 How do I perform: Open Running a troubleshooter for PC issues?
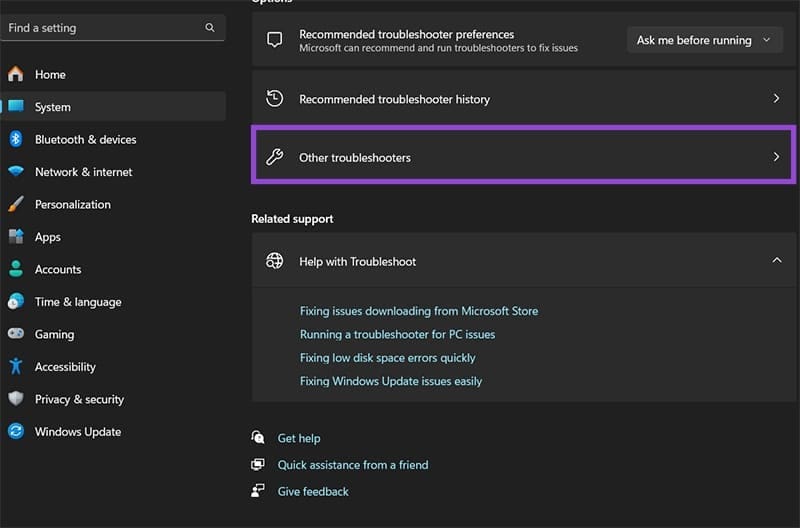pyautogui.click(x=397, y=334)
